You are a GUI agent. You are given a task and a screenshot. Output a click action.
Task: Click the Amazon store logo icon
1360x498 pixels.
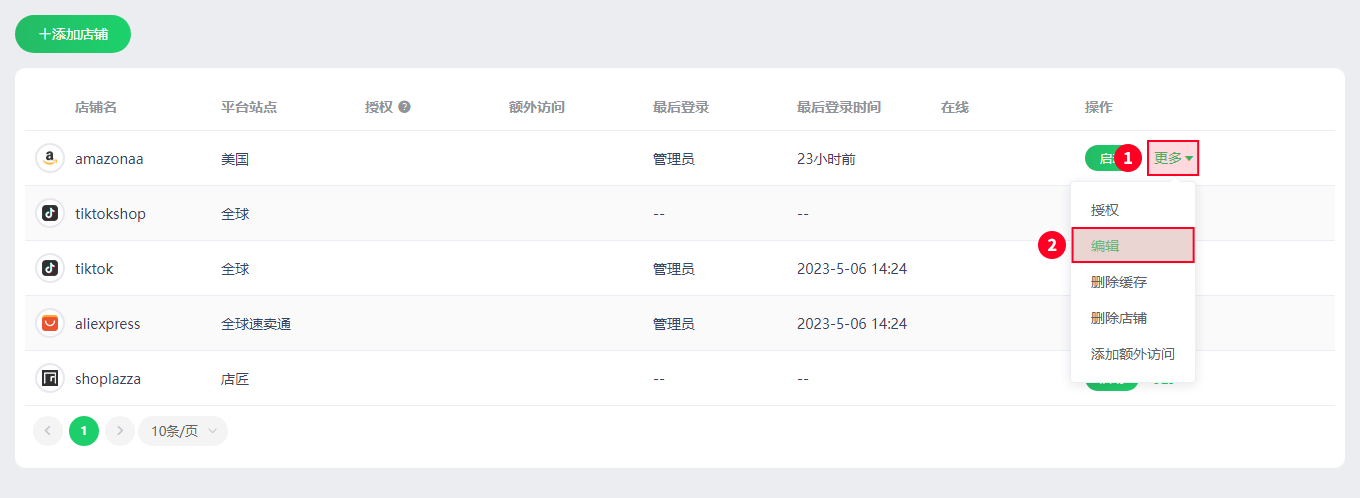click(49, 158)
